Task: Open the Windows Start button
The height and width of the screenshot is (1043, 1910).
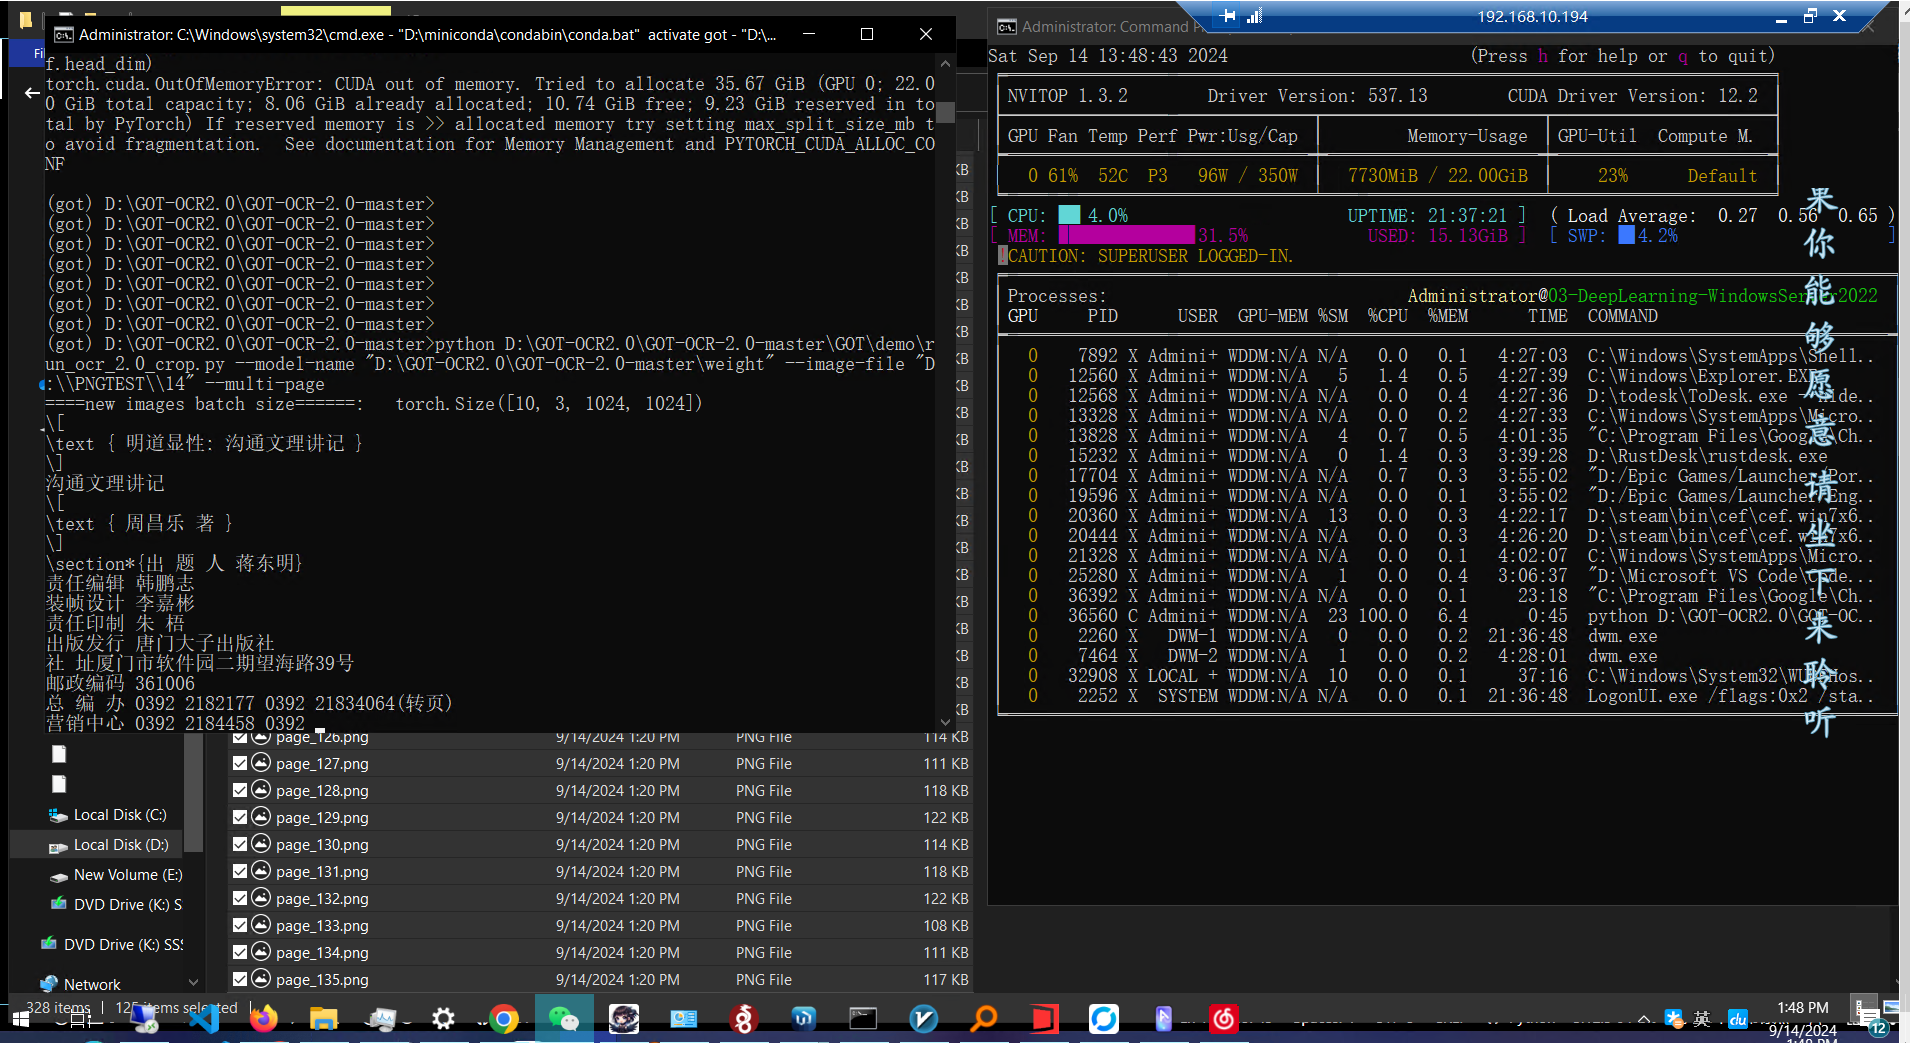Action: [20, 1019]
